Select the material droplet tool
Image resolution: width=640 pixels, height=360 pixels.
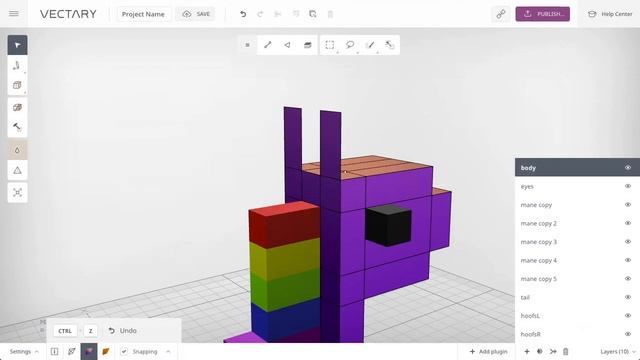[x=17, y=150]
